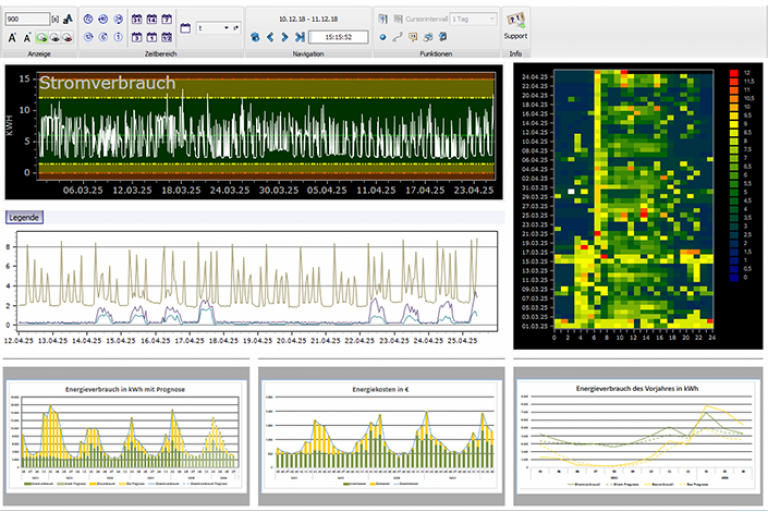Click the blue sphere icon in Funktionen
768x512 pixels.
(x=383, y=37)
